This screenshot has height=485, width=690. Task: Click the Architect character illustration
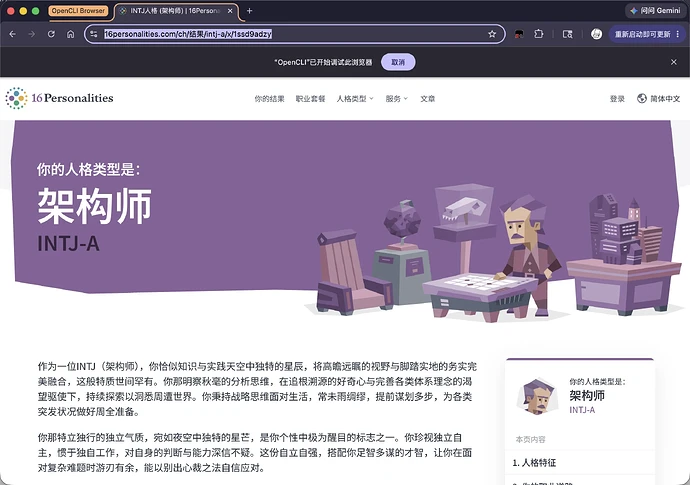point(530,255)
